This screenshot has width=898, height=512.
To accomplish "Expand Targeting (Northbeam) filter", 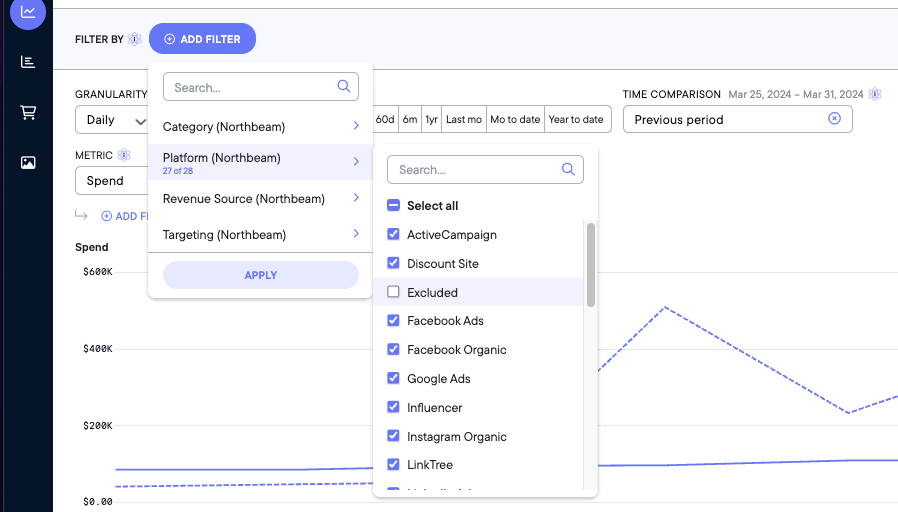I will coord(261,234).
